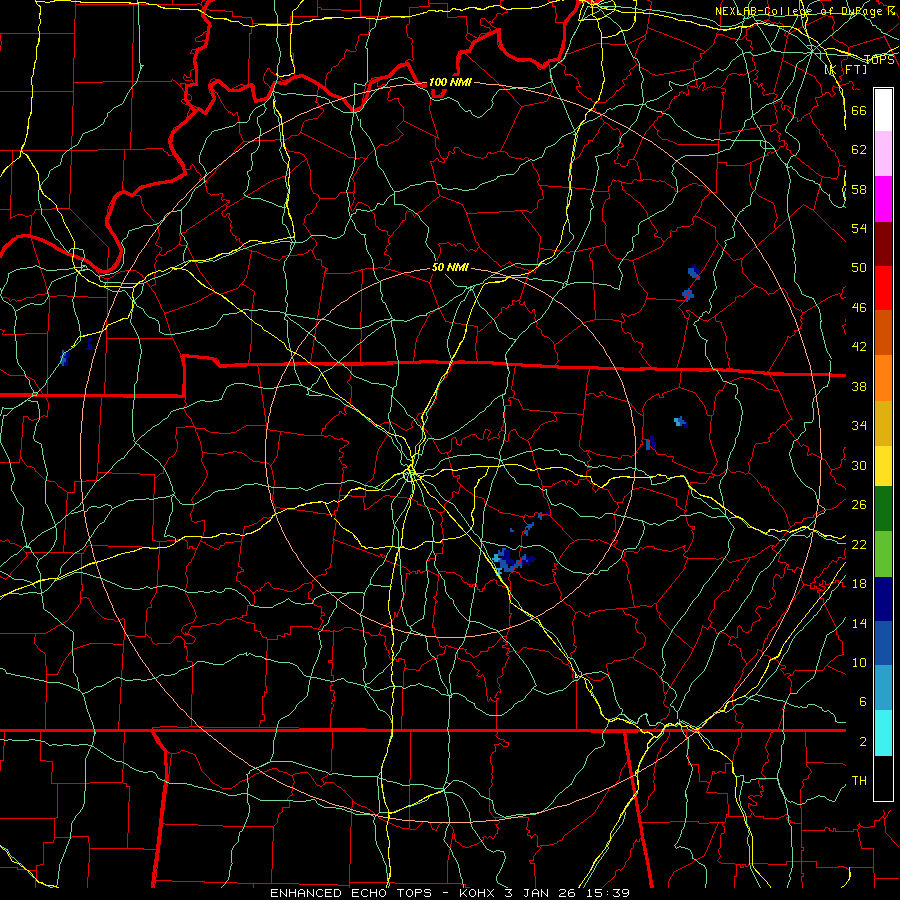The height and width of the screenshot is (900, 900).
Task: Pick the dark orange legend swatch
Action: tap(883, 333)
